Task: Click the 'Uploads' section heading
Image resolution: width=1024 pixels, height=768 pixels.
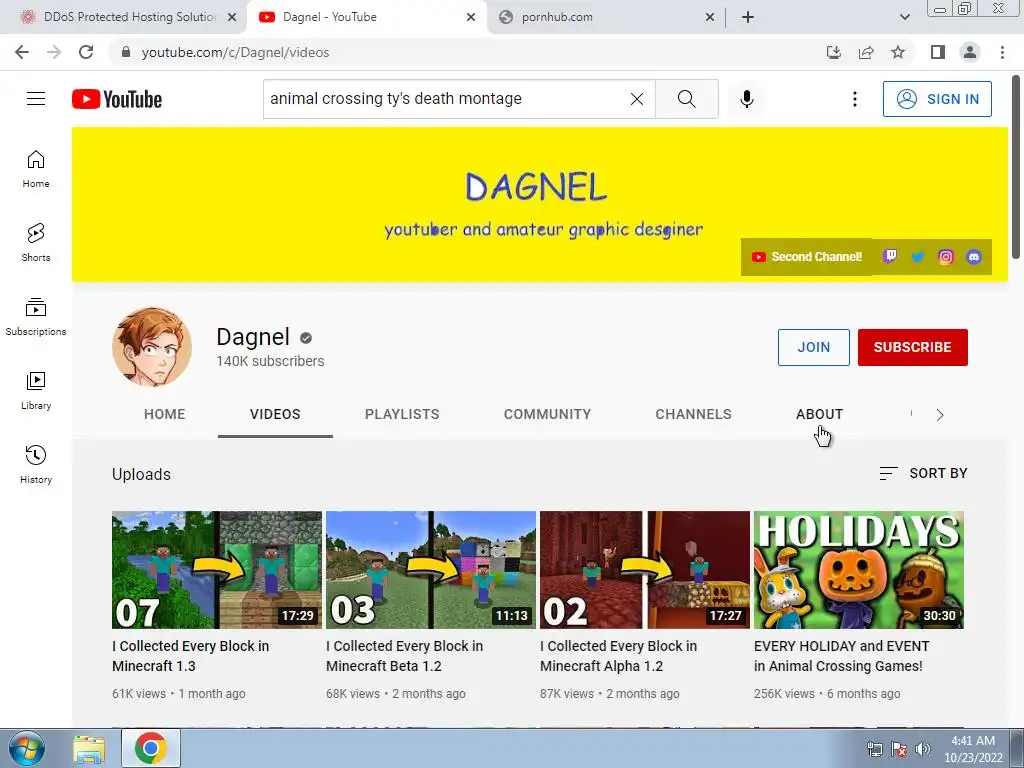Action: 141,474
